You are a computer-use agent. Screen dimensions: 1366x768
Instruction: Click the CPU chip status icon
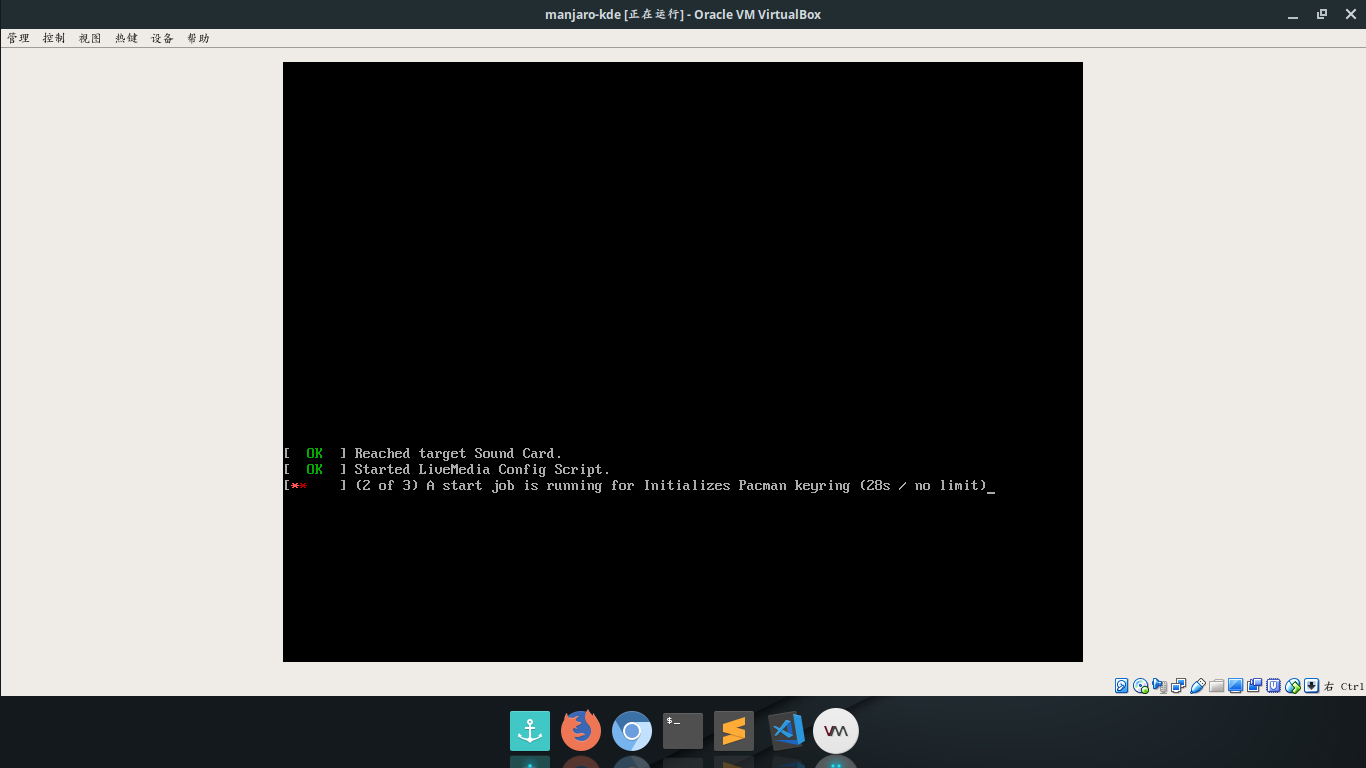click(x=1273, y=686)
